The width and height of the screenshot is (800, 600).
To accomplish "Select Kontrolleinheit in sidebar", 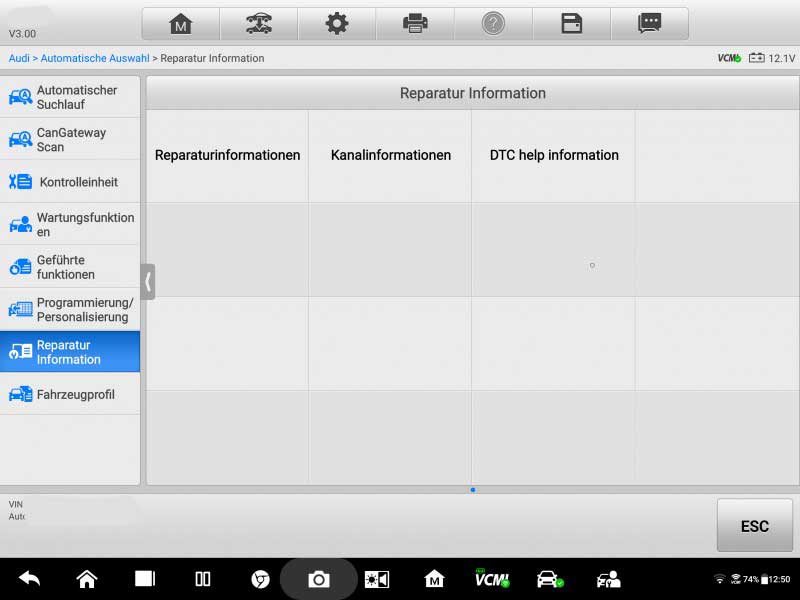I will click(x=70, y=182).
